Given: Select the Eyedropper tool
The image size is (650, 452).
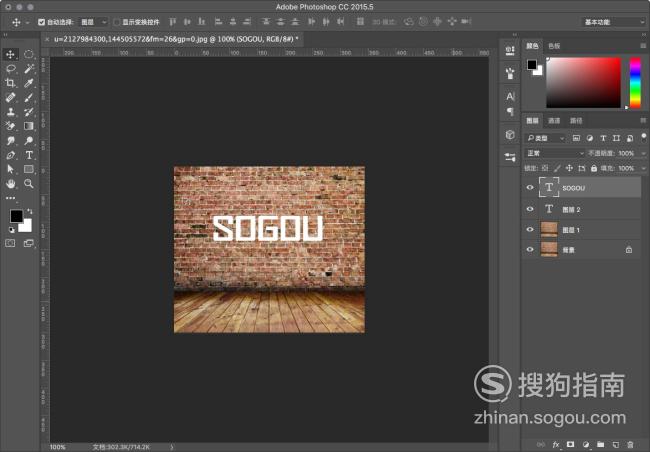Looking at the screenshot, I should click(29, 83).
